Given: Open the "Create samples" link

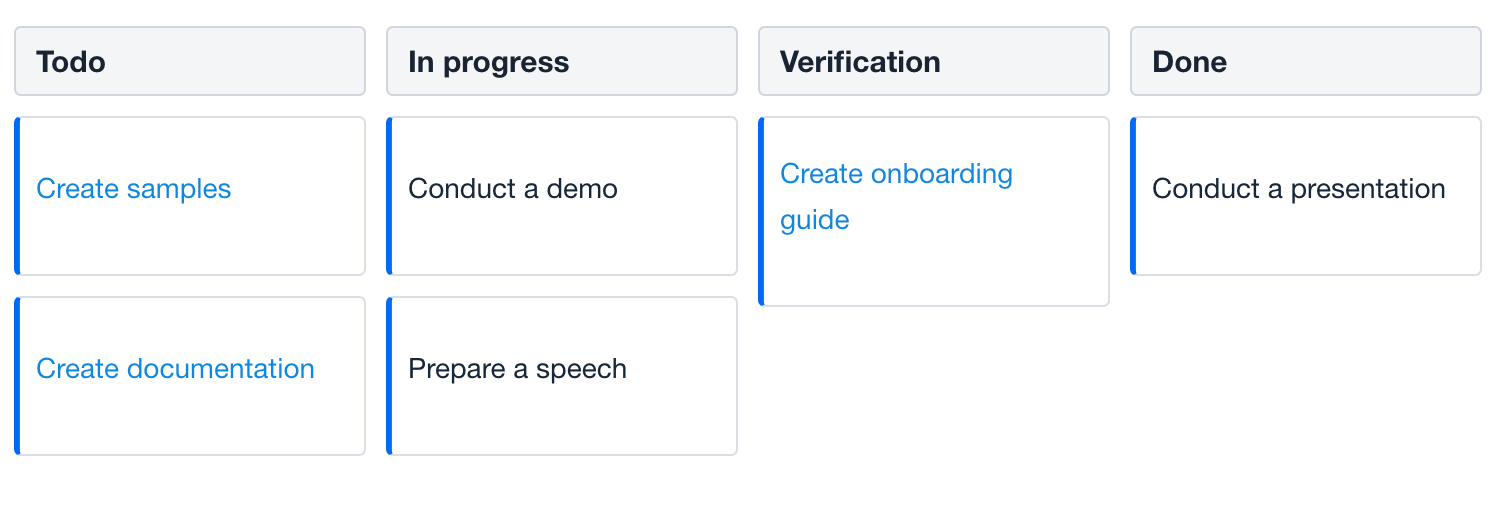Looking at the screenshot, I should [133, 189].
